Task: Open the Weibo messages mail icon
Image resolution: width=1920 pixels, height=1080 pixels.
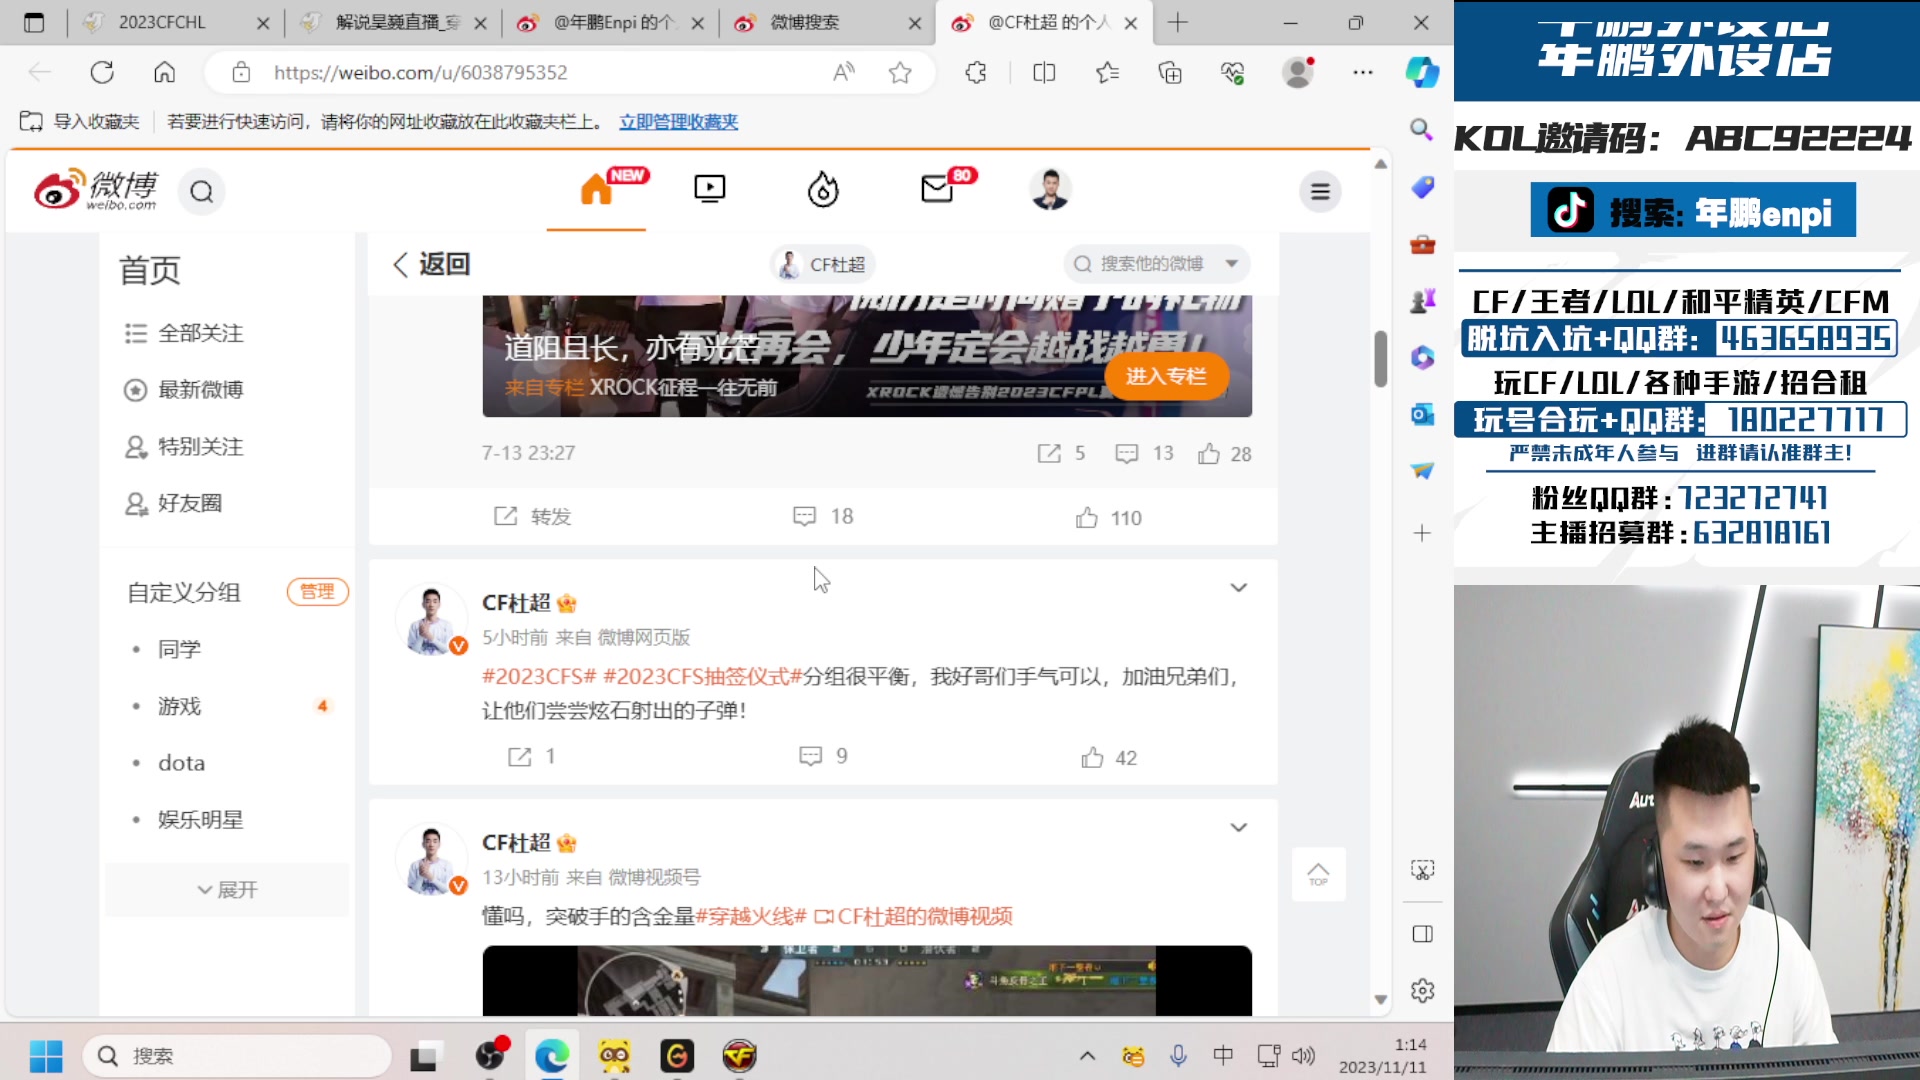Action: tap(937, 189)
